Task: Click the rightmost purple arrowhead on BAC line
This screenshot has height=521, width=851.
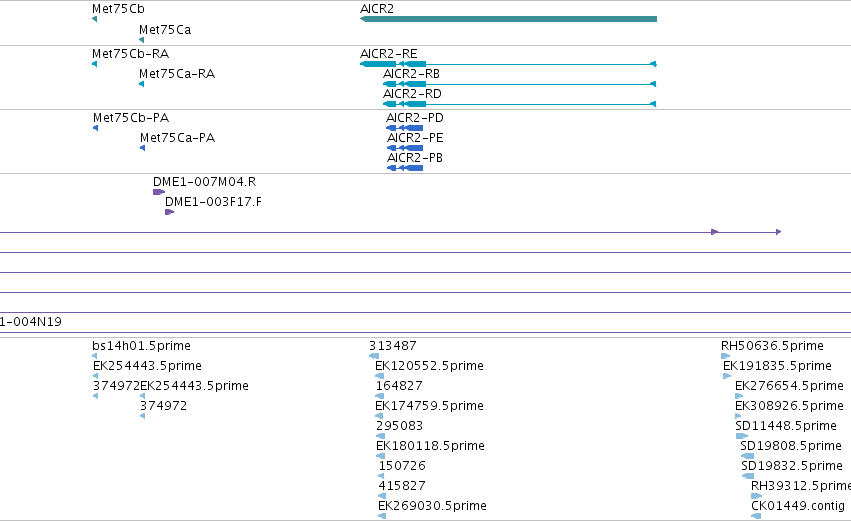Action: (x=779, y=232)
